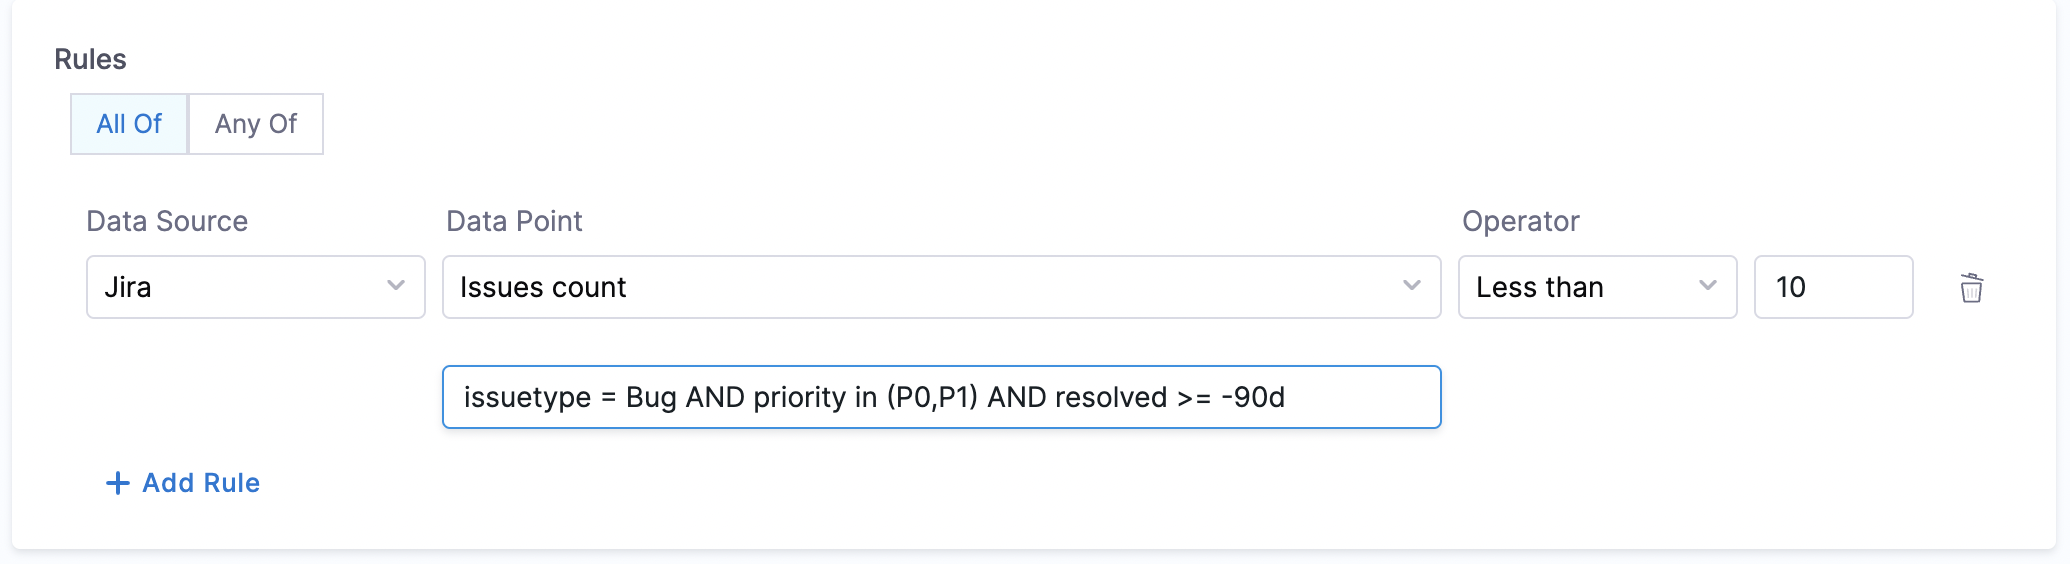Screen dimensions: 2070x564
Task: Switch rule matching to Any Of
Action: pyautogui.click(x=256, y=124)
